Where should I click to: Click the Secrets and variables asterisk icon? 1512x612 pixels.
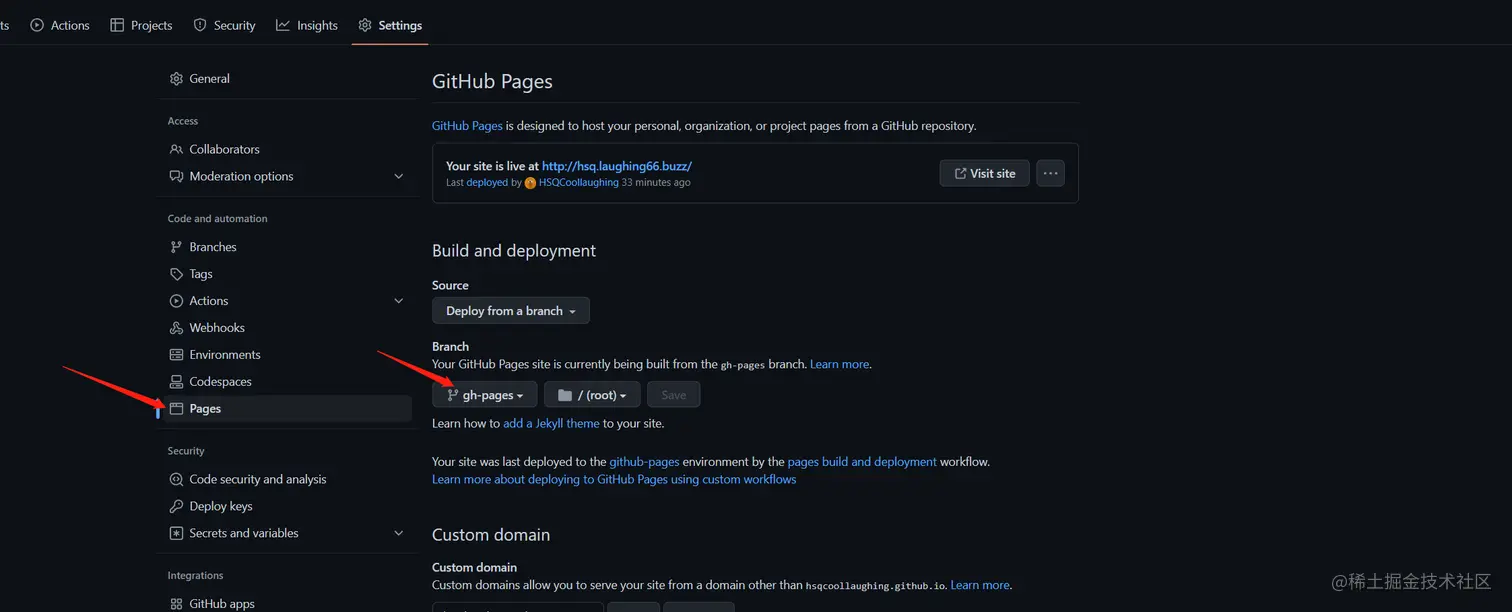(x=176, y=533)
